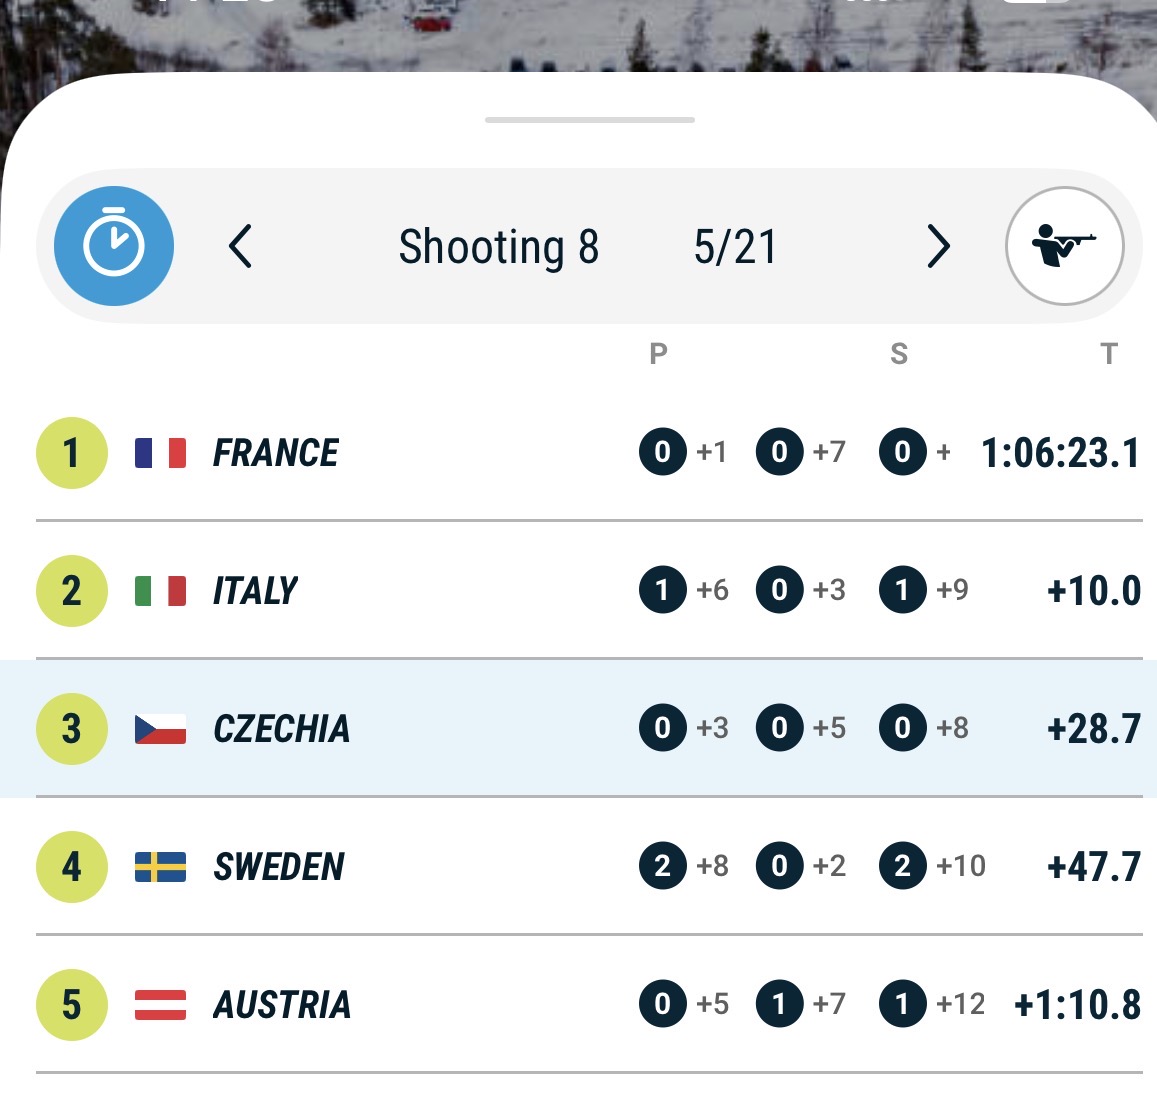Screen dimensions: 1157x1099
Task: Tap the France flag icon
Action: click(x=160, y=453)
